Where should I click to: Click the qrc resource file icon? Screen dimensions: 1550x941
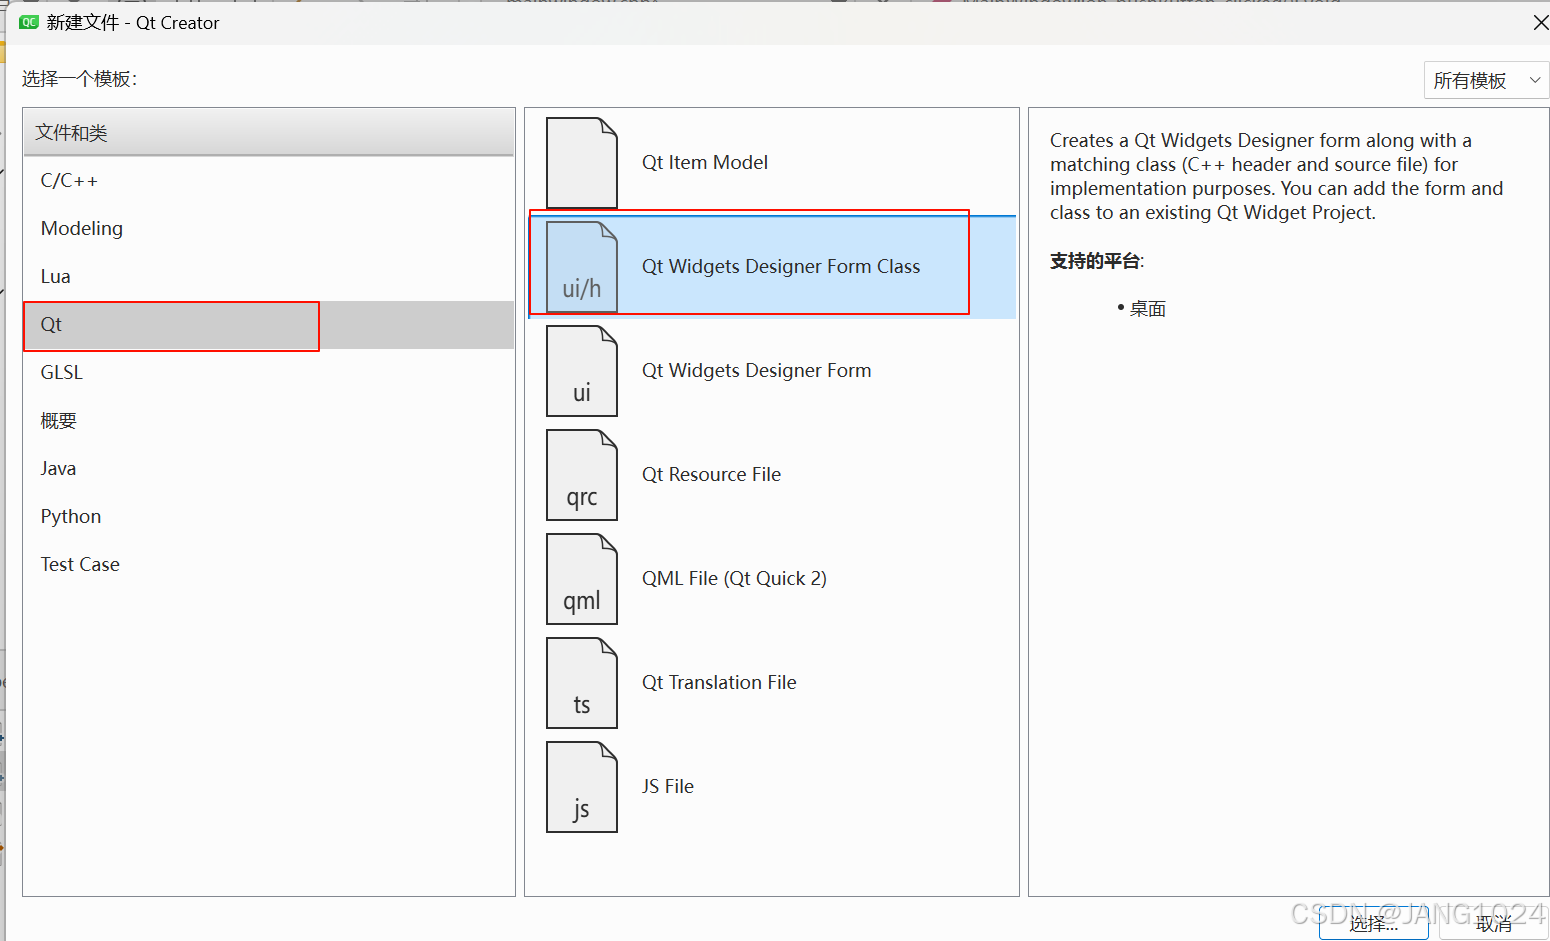click(x=582, y=475)
